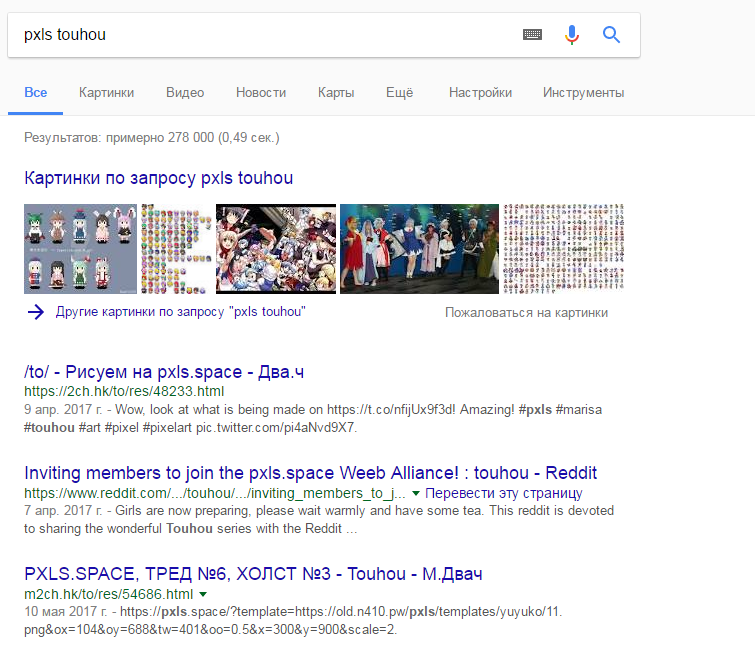
Task: Click the snippet text mentioning #pxls #marisa
Action: coord(313,418)
